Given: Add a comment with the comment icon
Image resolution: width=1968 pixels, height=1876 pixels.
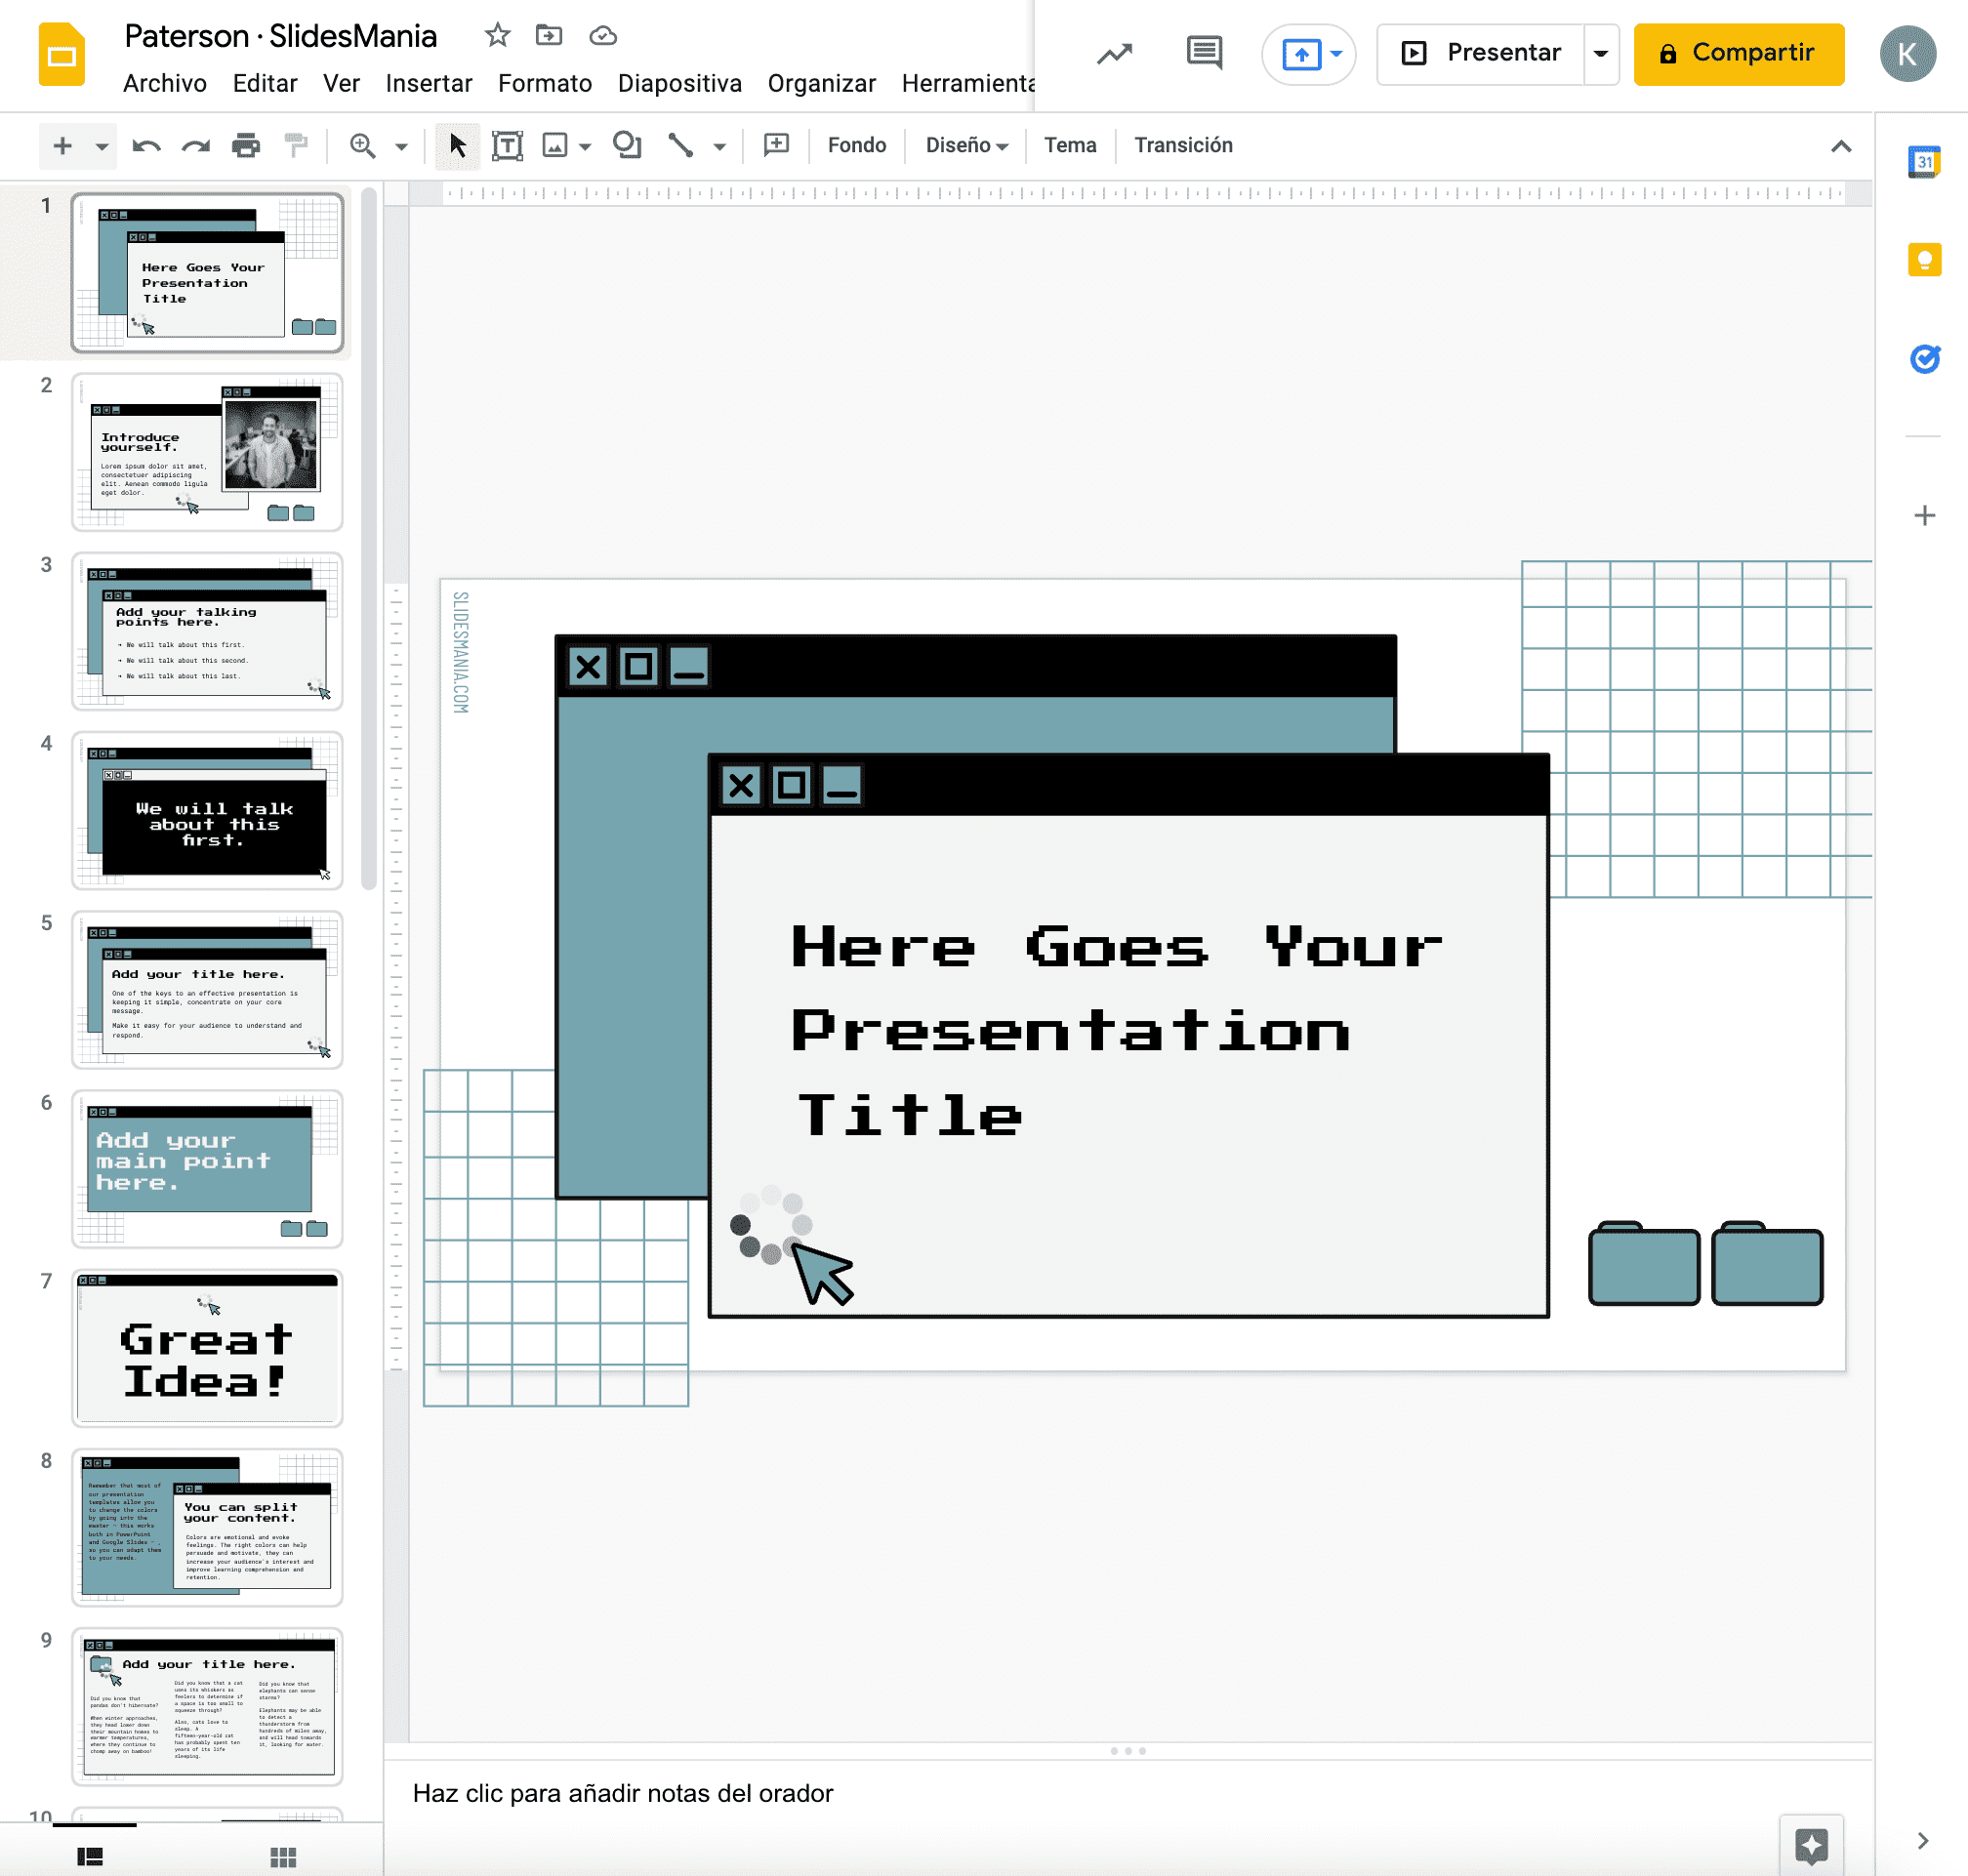Looking at the screenshot, I should (775, 145).
